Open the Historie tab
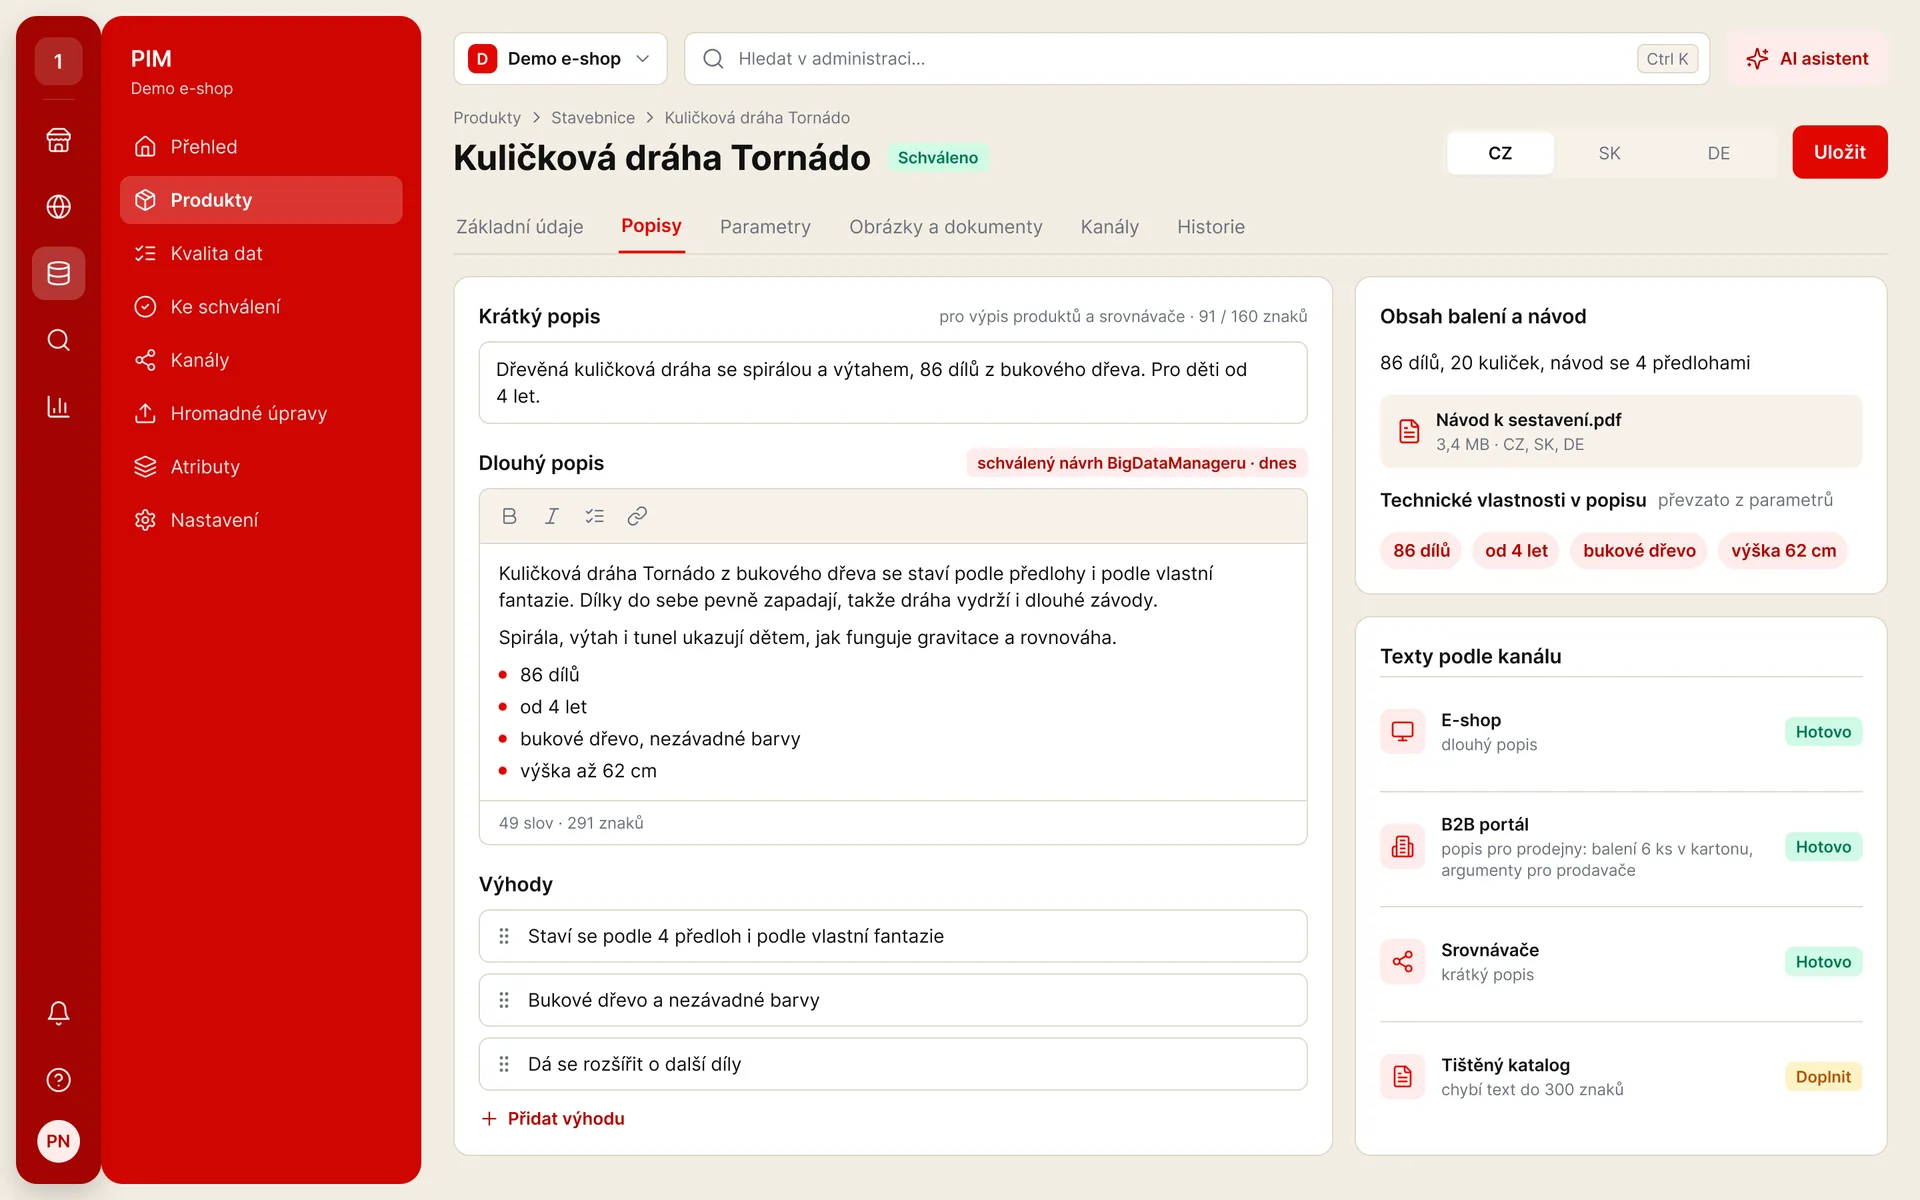 [1210, 227]
